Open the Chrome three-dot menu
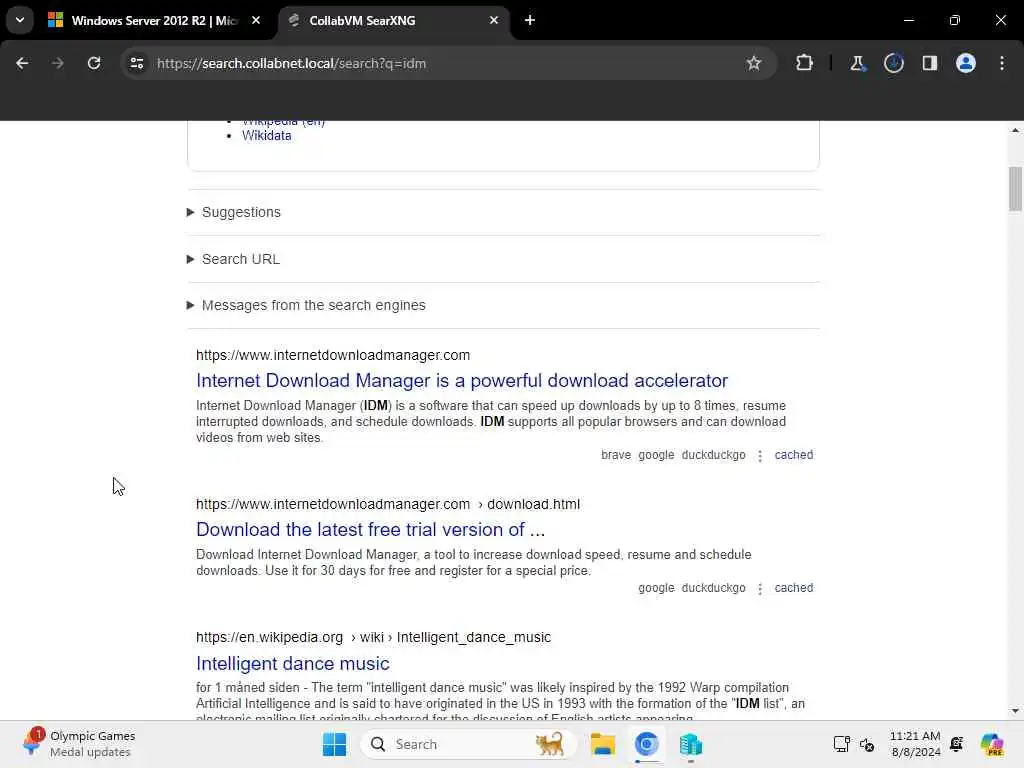The image size is (1024, 768). (1002, 63)
